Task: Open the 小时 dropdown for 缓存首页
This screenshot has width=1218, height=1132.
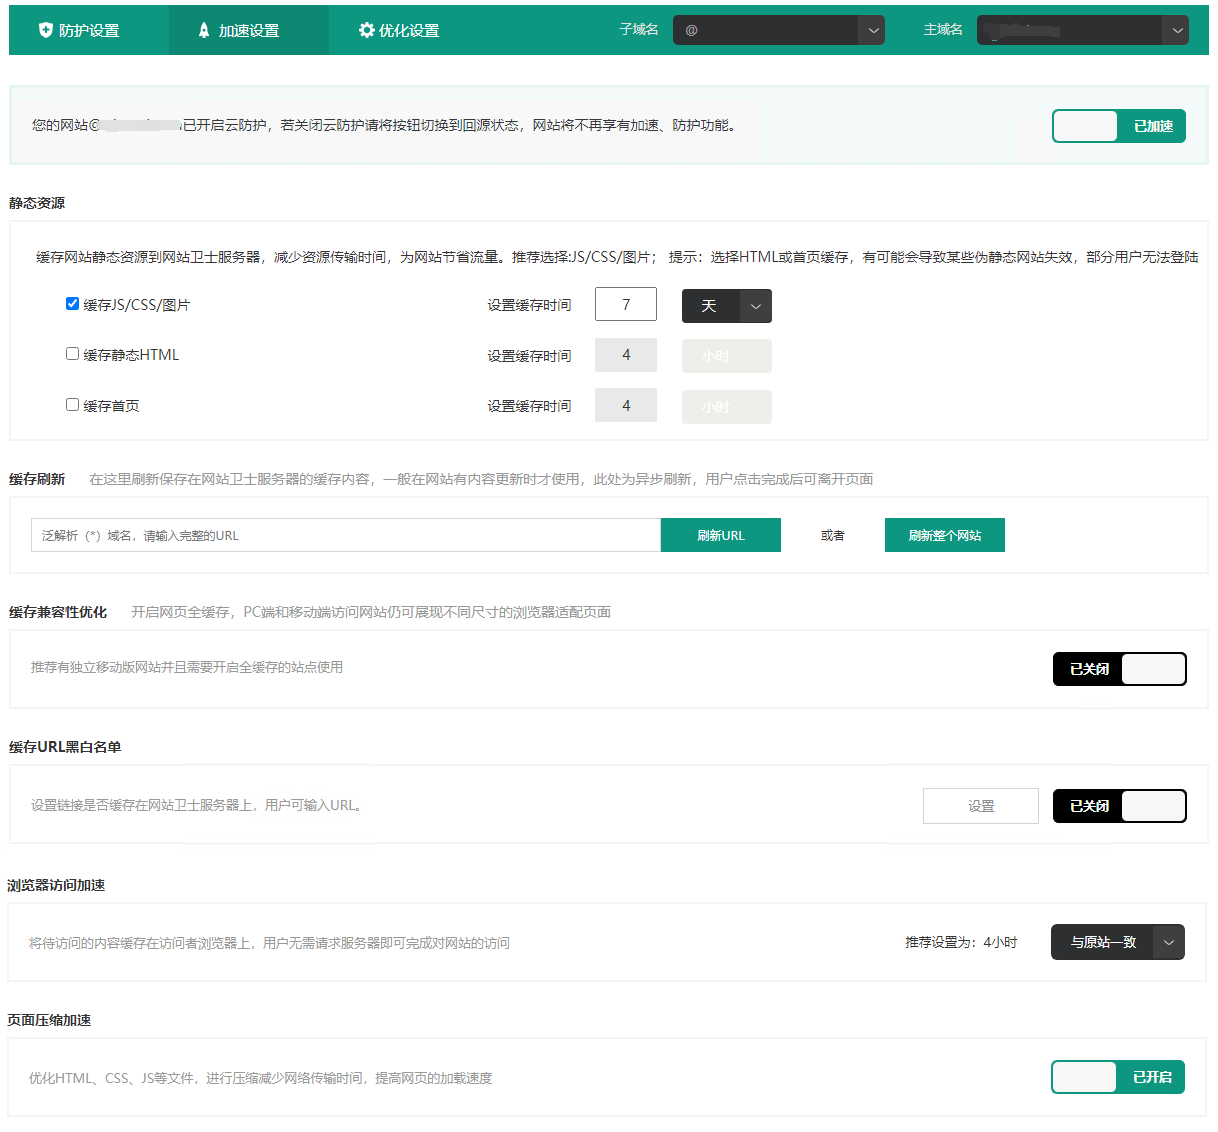Action: 727,407
